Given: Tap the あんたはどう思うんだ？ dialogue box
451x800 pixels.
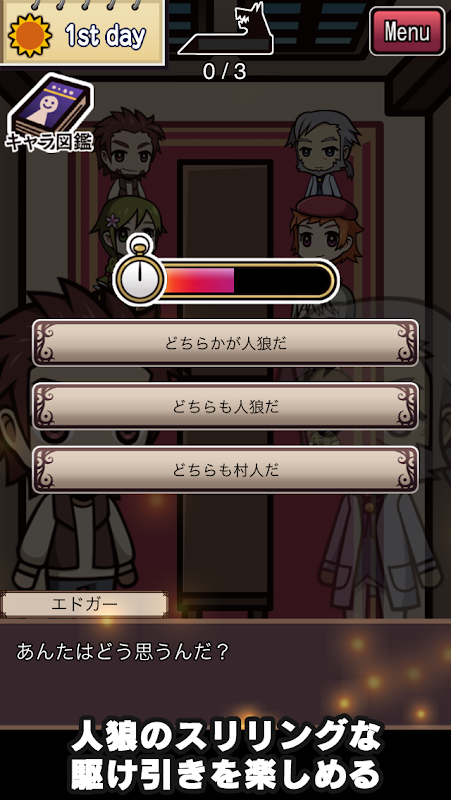Looking at the screenshot, I should click(226, 673).
